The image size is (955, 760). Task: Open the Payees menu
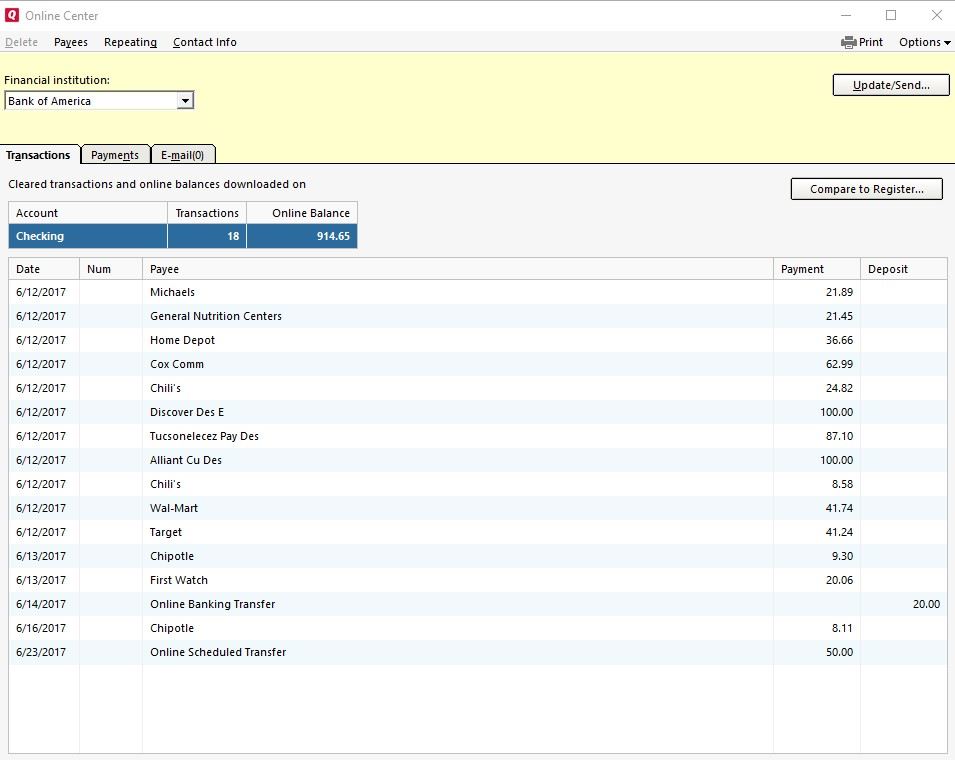point(71,42)
